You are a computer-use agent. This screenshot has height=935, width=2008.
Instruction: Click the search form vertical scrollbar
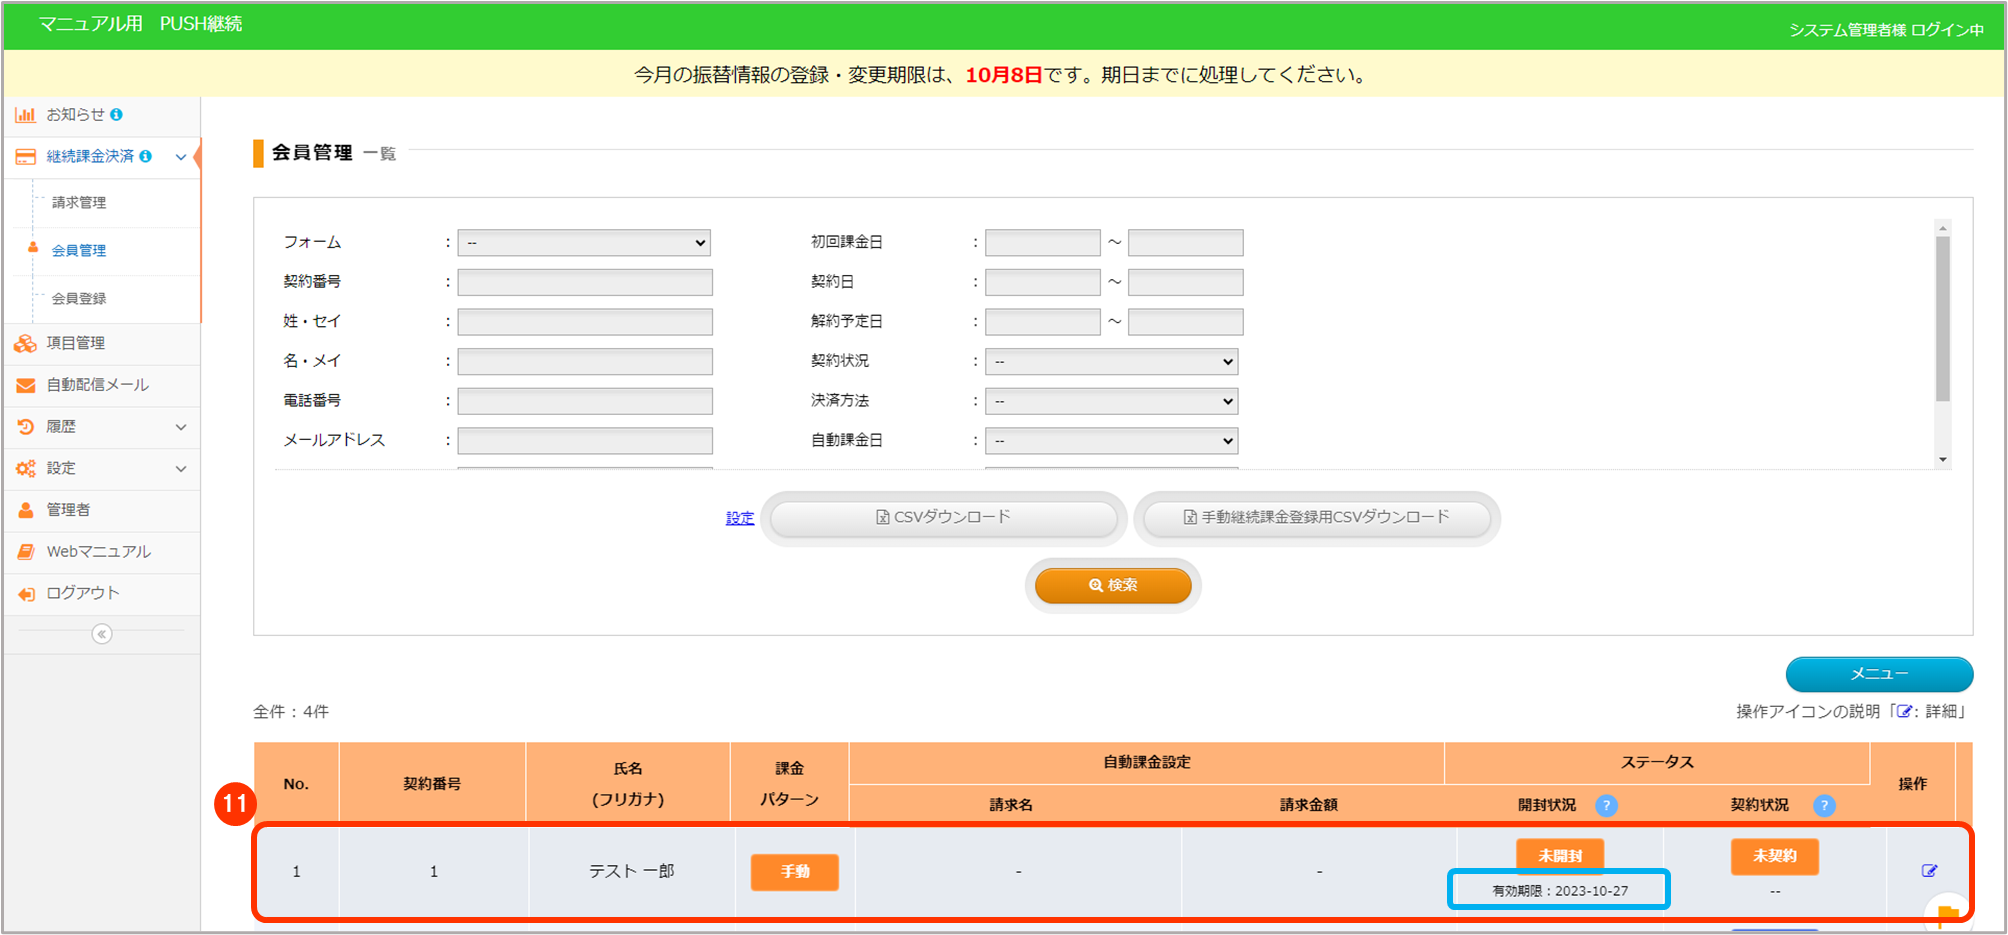tap(1942, 320)
